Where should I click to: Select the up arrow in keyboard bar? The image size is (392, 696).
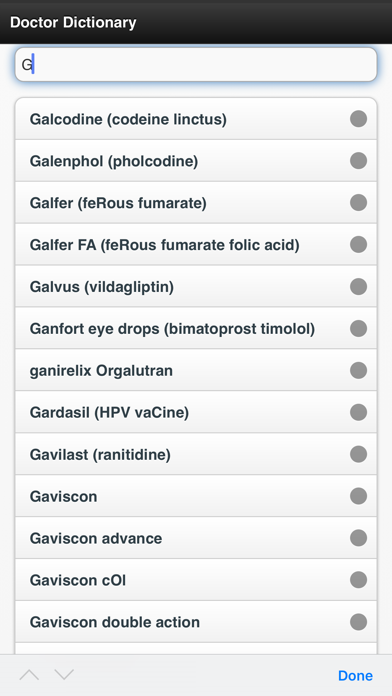29,675
